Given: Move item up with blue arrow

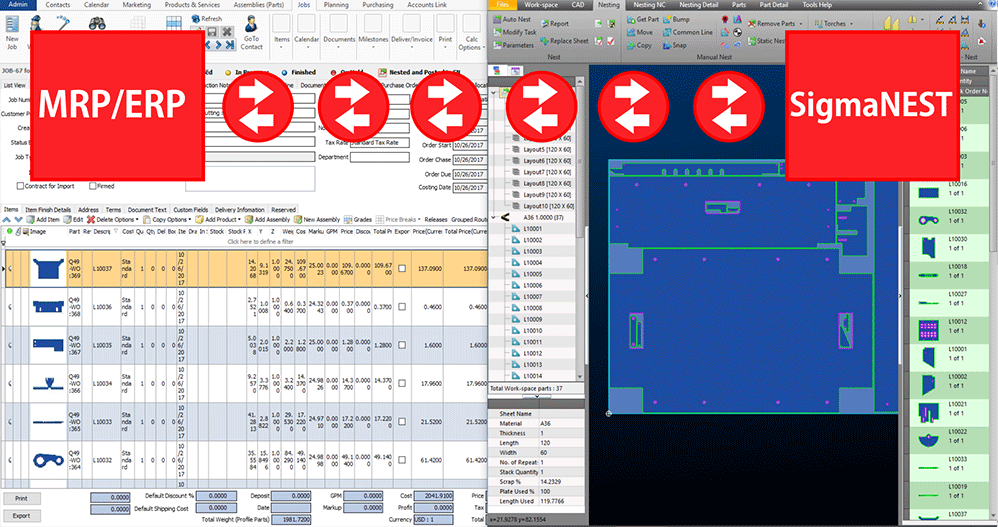Looking at the screenshot, I should click(6, 220).
